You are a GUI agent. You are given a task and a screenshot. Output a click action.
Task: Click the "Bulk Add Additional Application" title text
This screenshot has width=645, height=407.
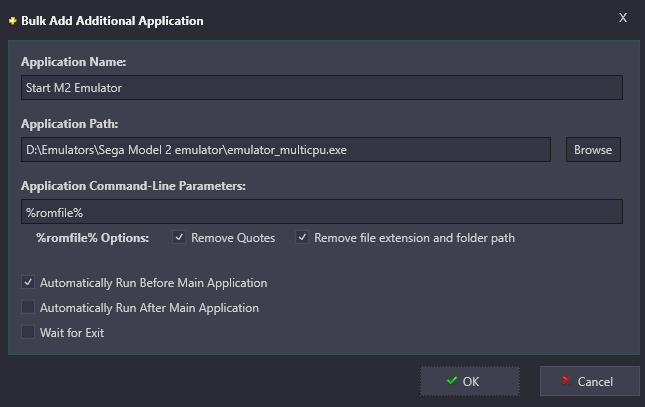[112, 21]
